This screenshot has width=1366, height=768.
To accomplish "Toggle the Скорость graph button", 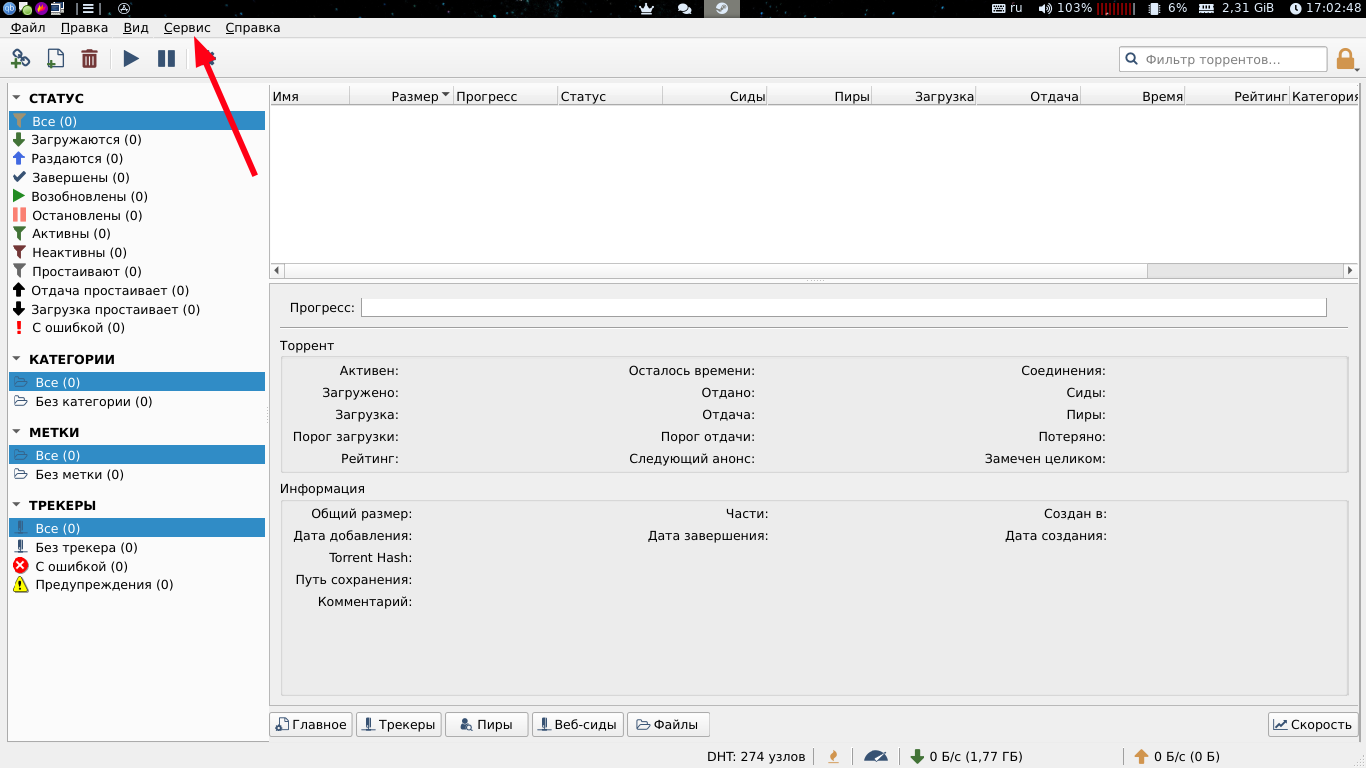I will (1313, 724).
